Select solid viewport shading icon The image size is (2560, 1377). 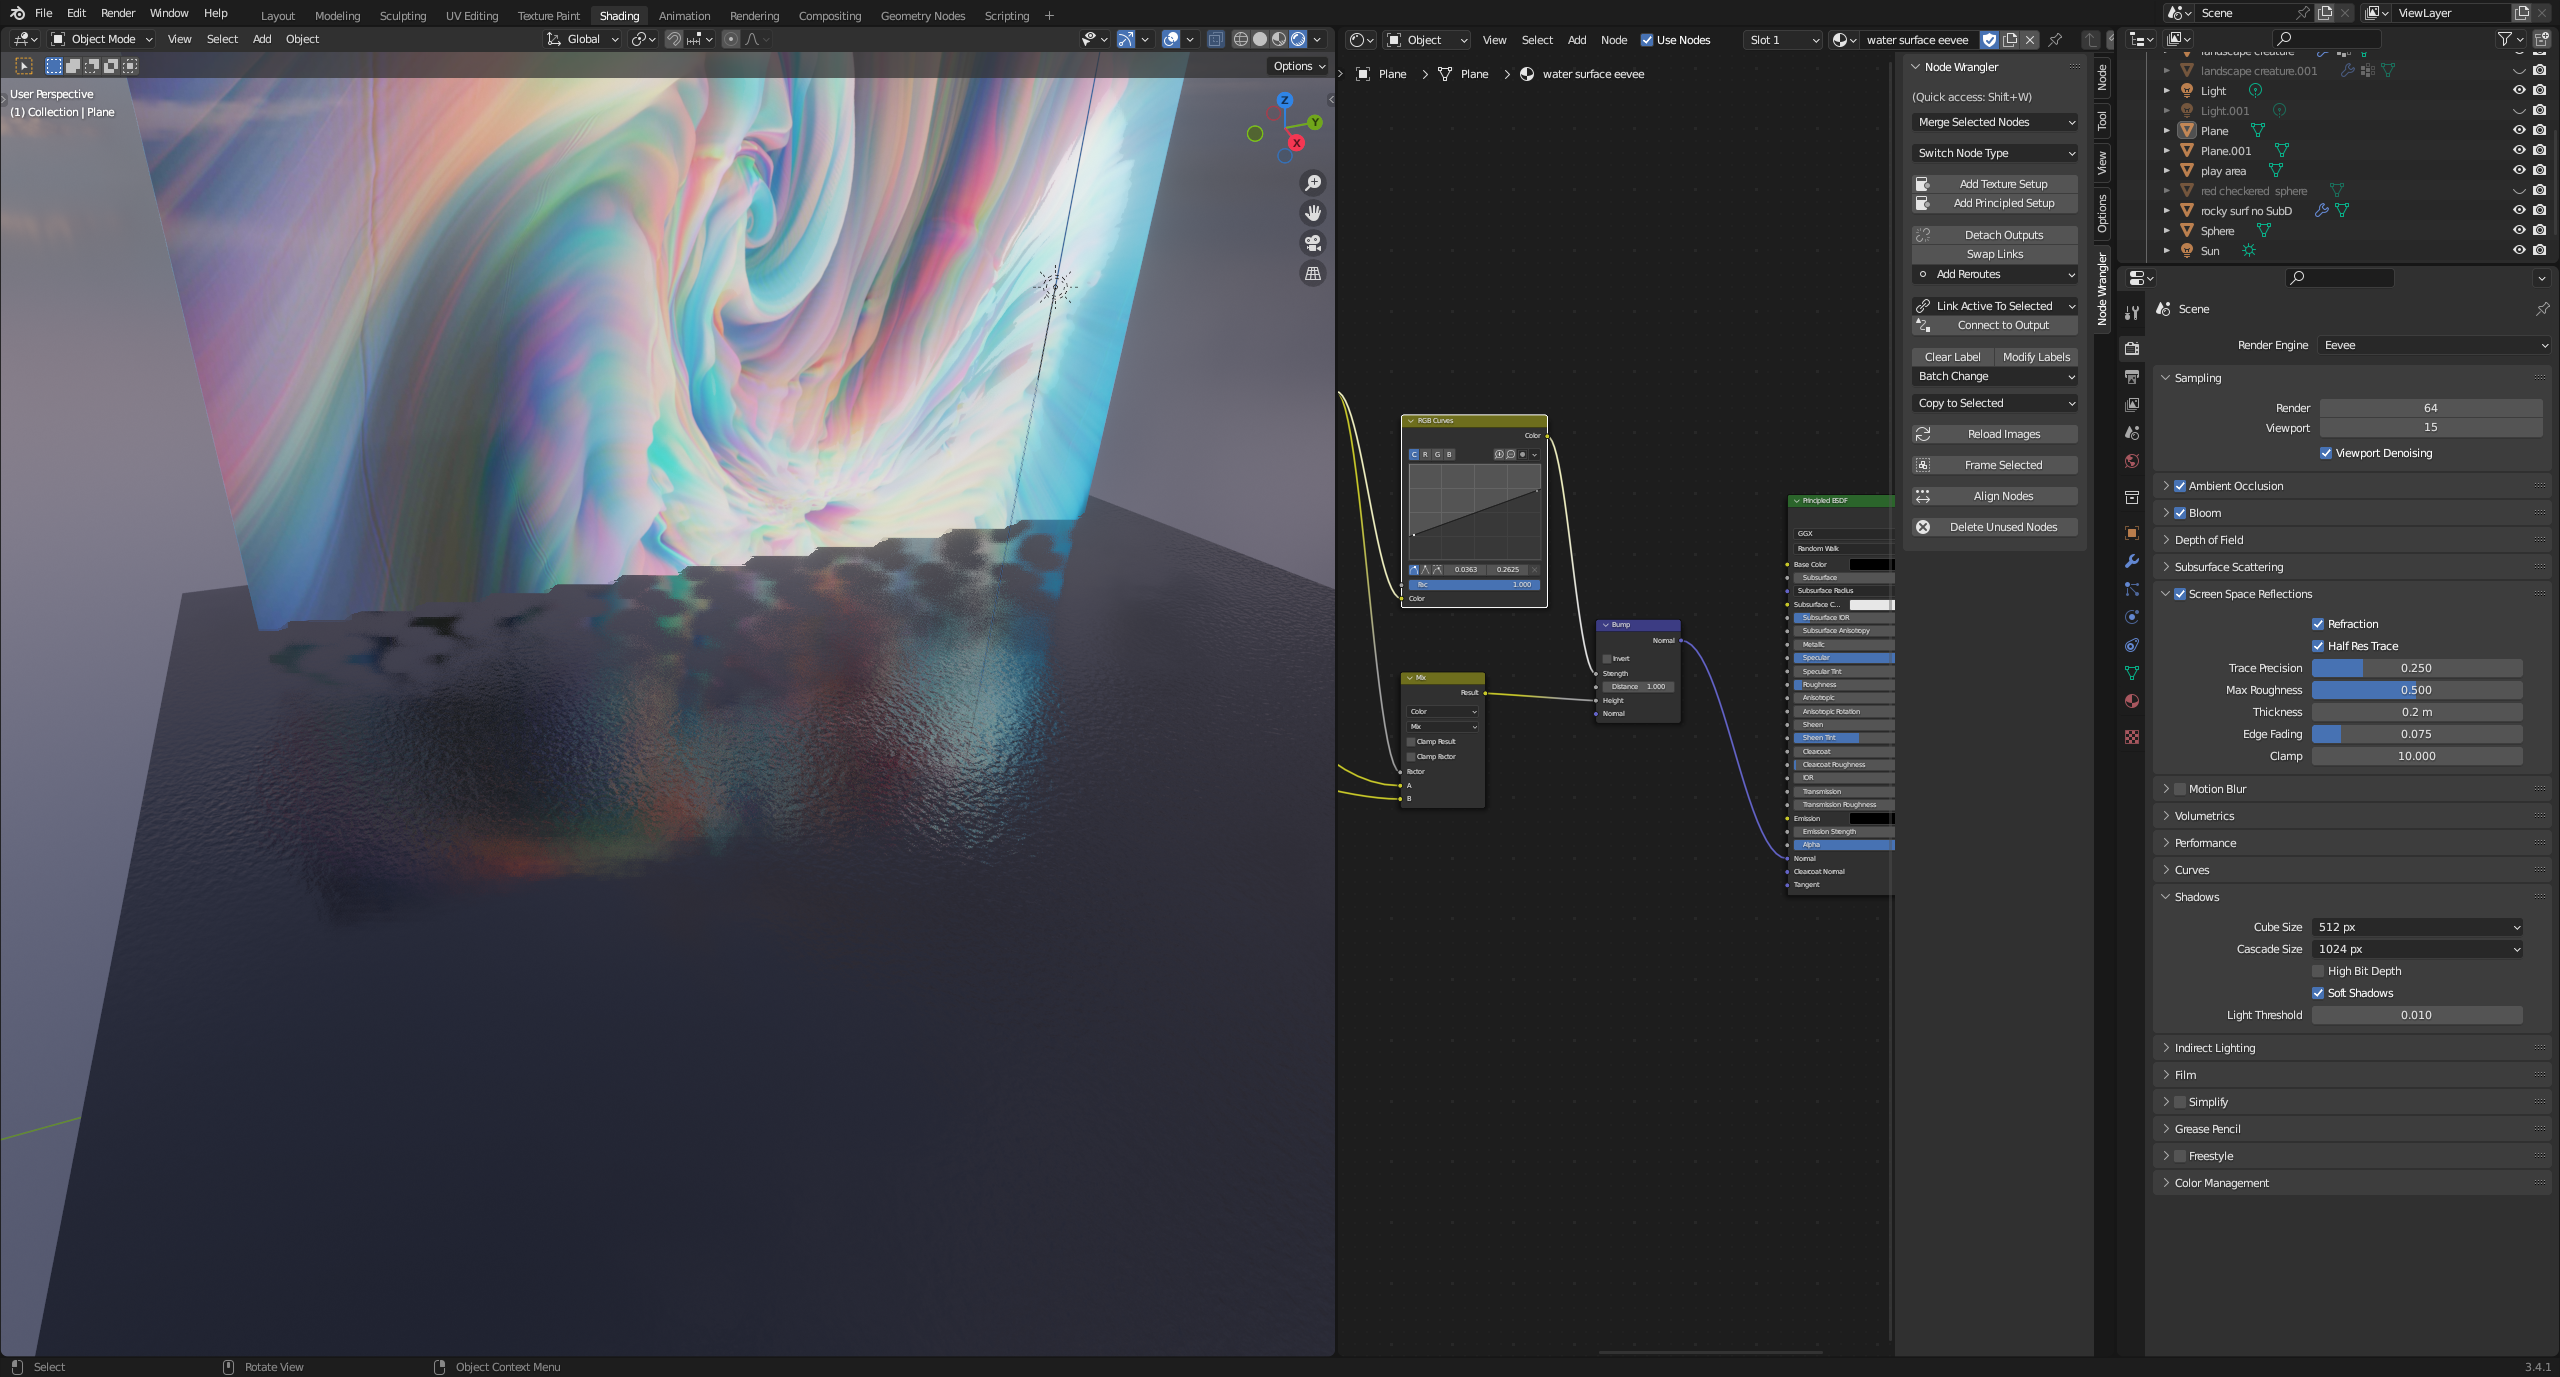tap(1260, 39)
